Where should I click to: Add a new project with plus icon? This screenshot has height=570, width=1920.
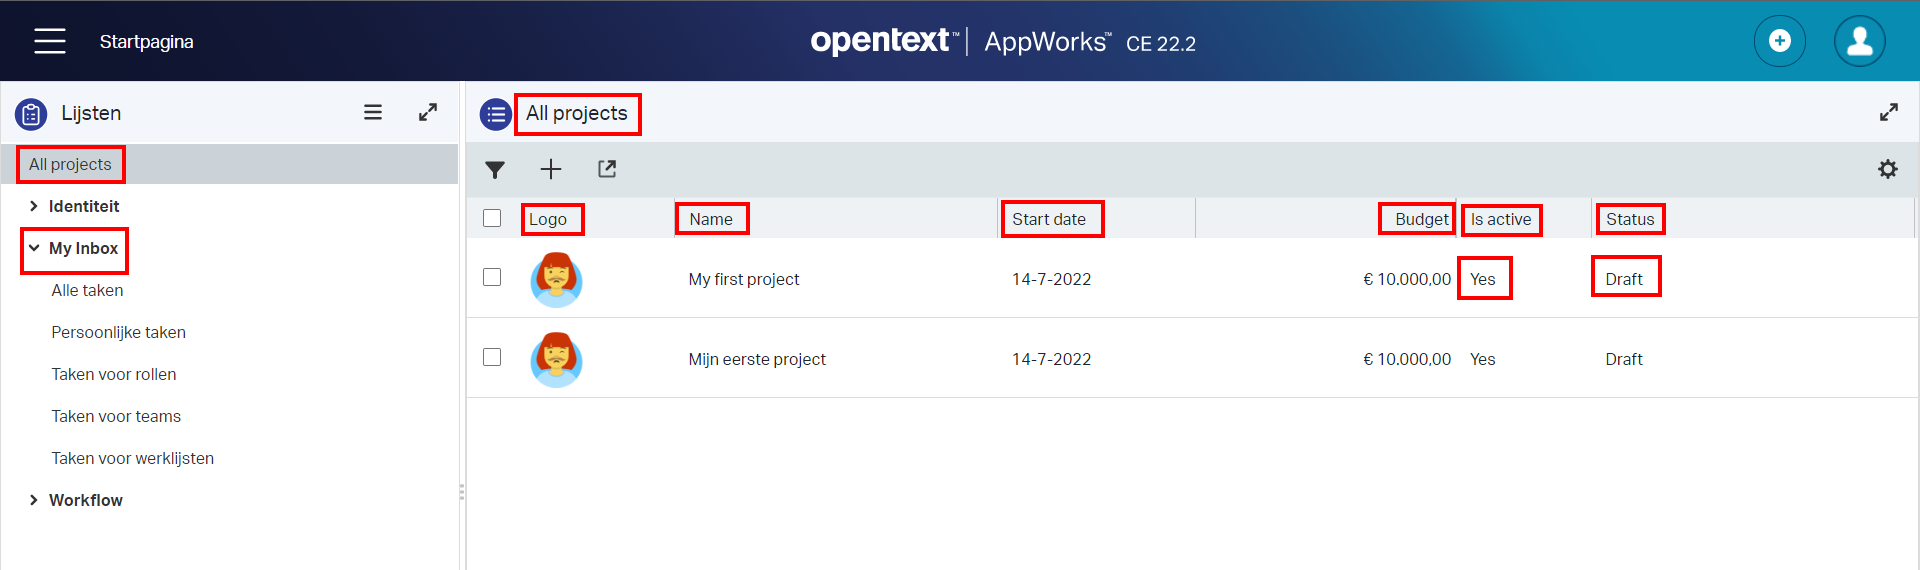[551, 170]
